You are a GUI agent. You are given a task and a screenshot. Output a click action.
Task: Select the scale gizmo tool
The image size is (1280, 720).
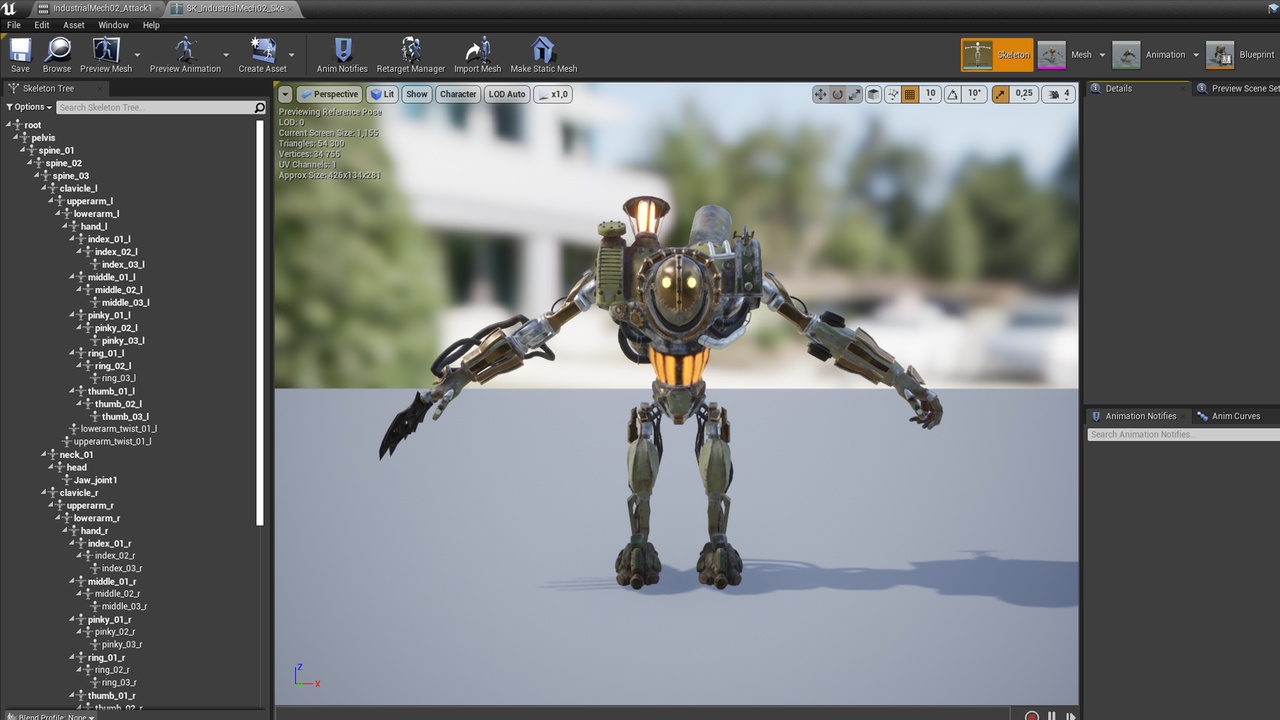(x=854, y=94)
